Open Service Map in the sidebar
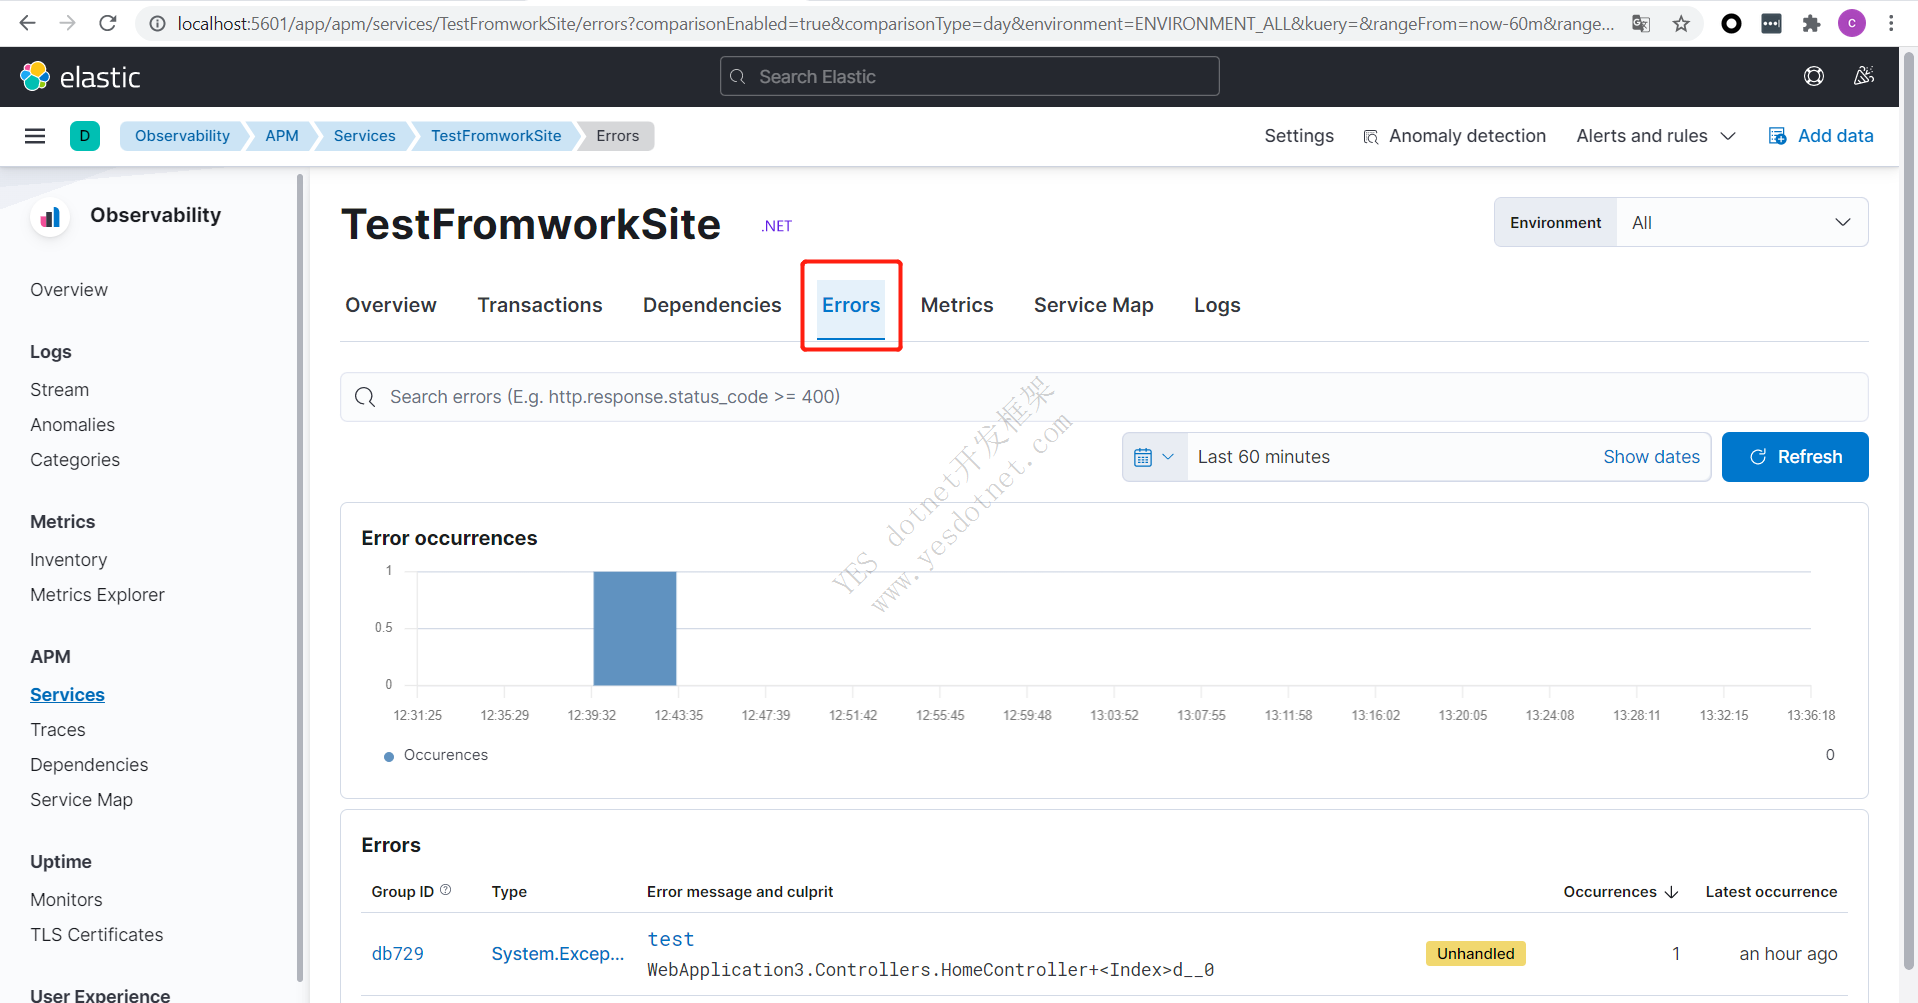Screen dimensions: 1918x1003 81,800
